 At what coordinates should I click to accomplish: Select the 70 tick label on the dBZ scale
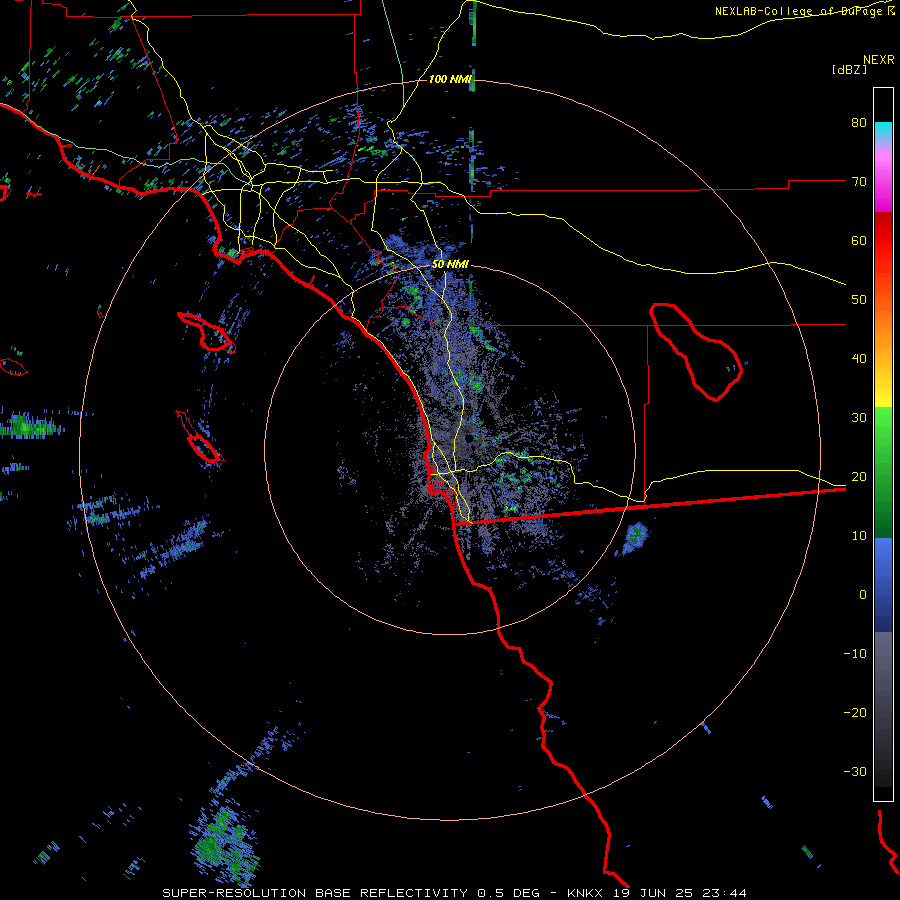(x=859, y=182)
